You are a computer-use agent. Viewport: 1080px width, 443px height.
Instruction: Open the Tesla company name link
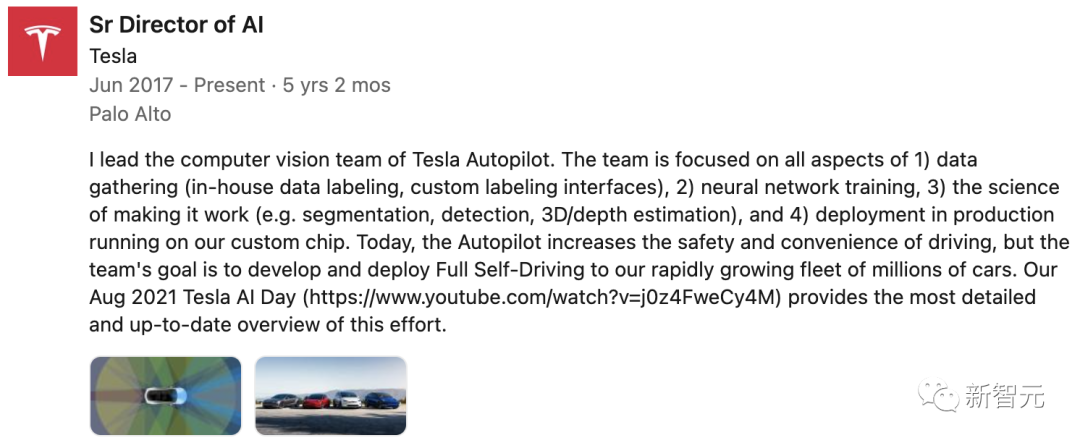coord(113,56)
